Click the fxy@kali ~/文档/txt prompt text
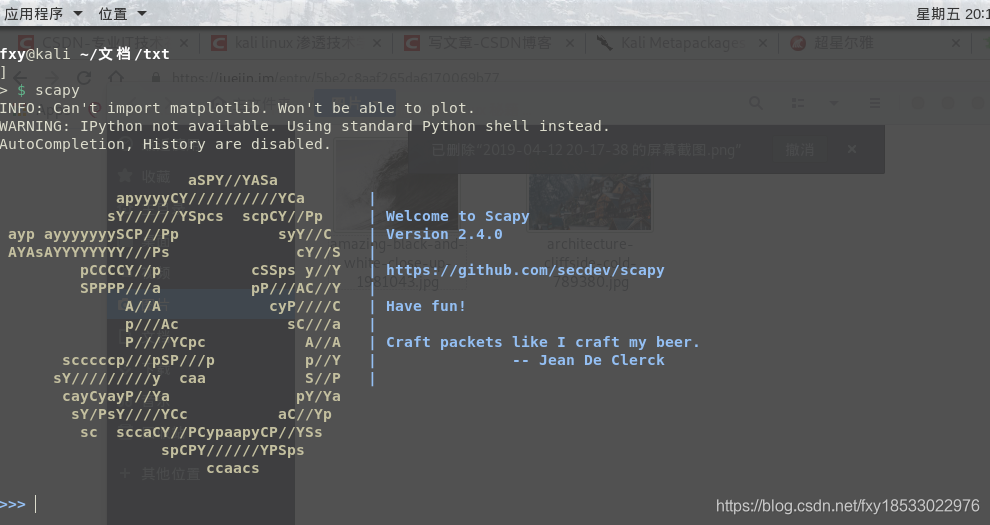Screen dimensions: 990x525 tap(85, 54)
